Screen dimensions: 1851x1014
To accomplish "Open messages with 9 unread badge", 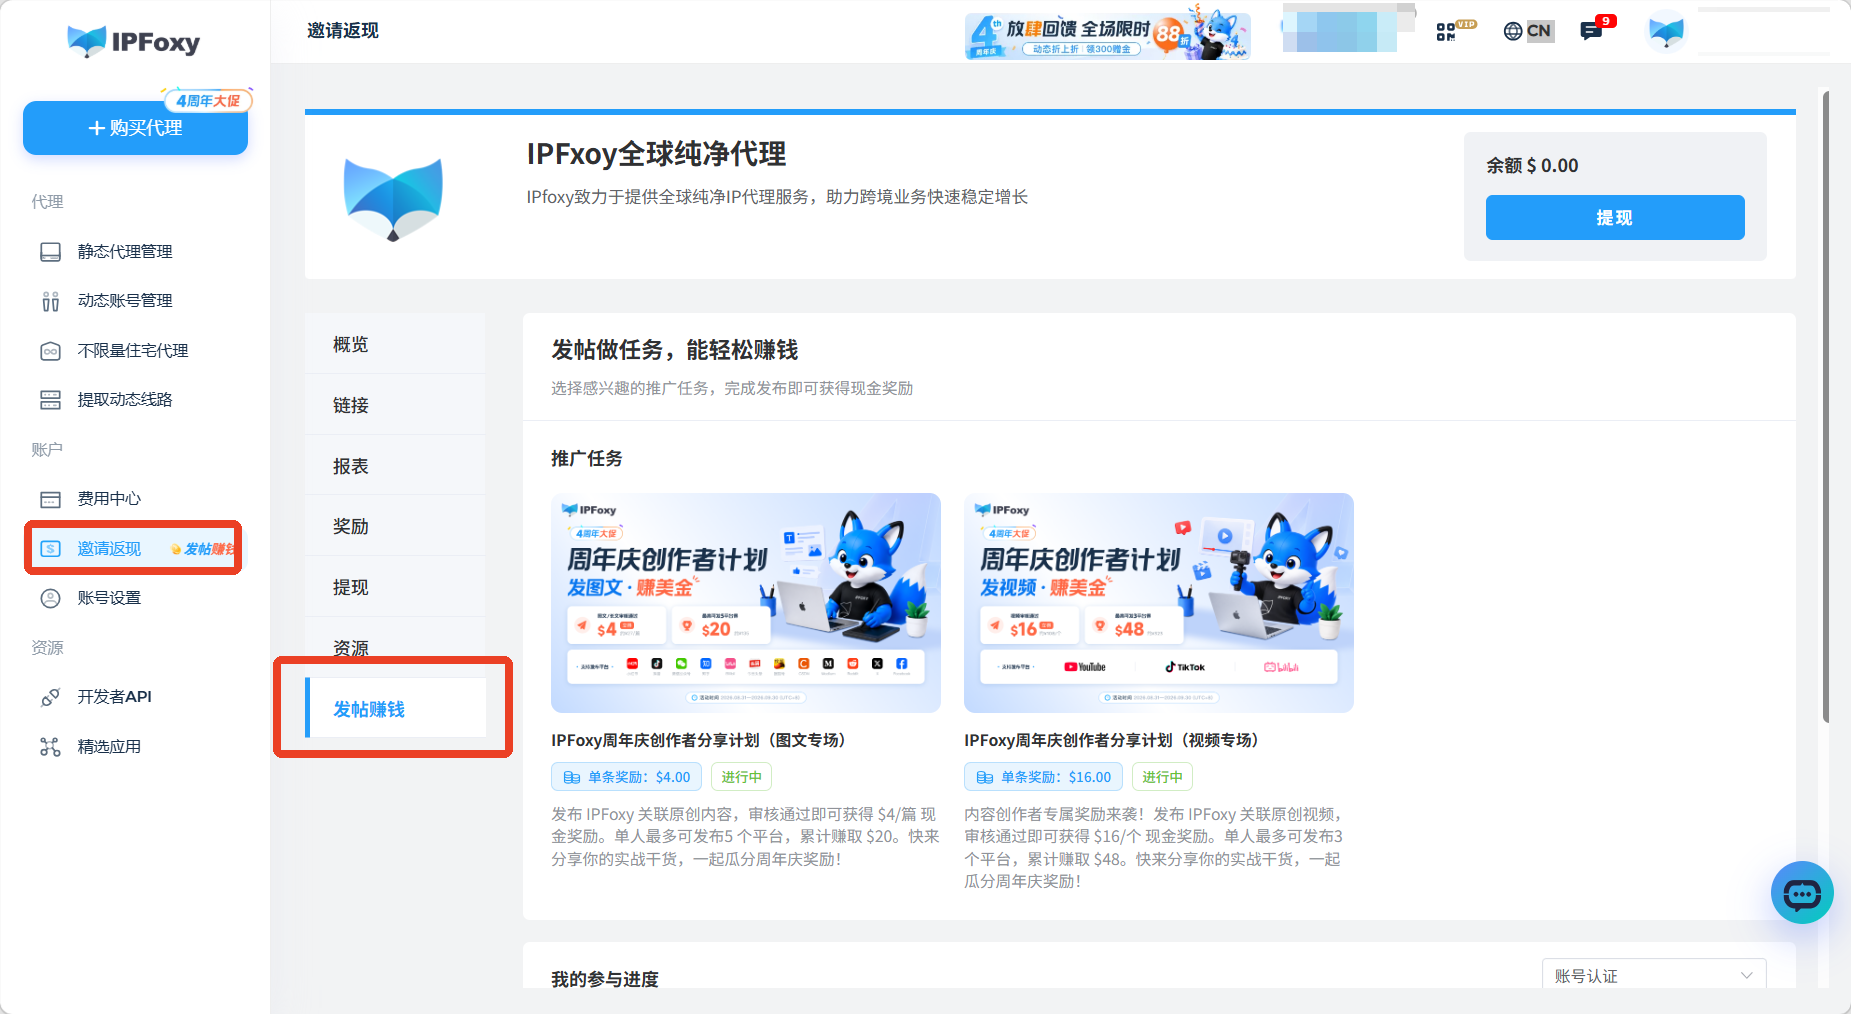I will tap(1596, 28).
